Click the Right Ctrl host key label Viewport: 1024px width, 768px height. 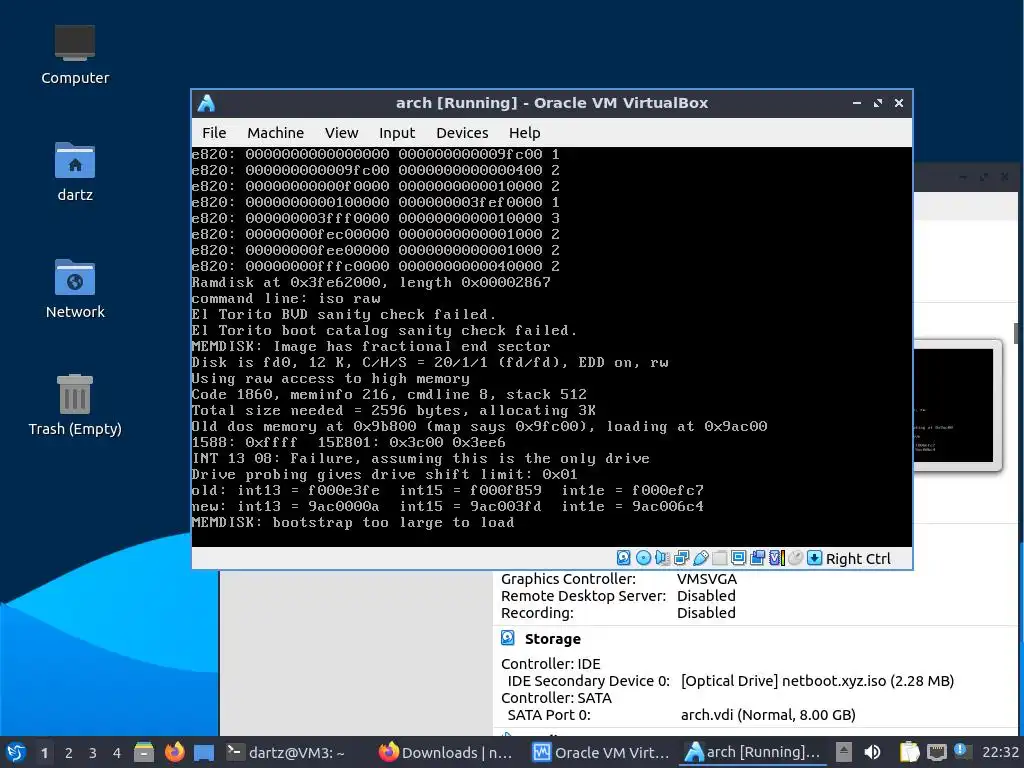[858, 559]
